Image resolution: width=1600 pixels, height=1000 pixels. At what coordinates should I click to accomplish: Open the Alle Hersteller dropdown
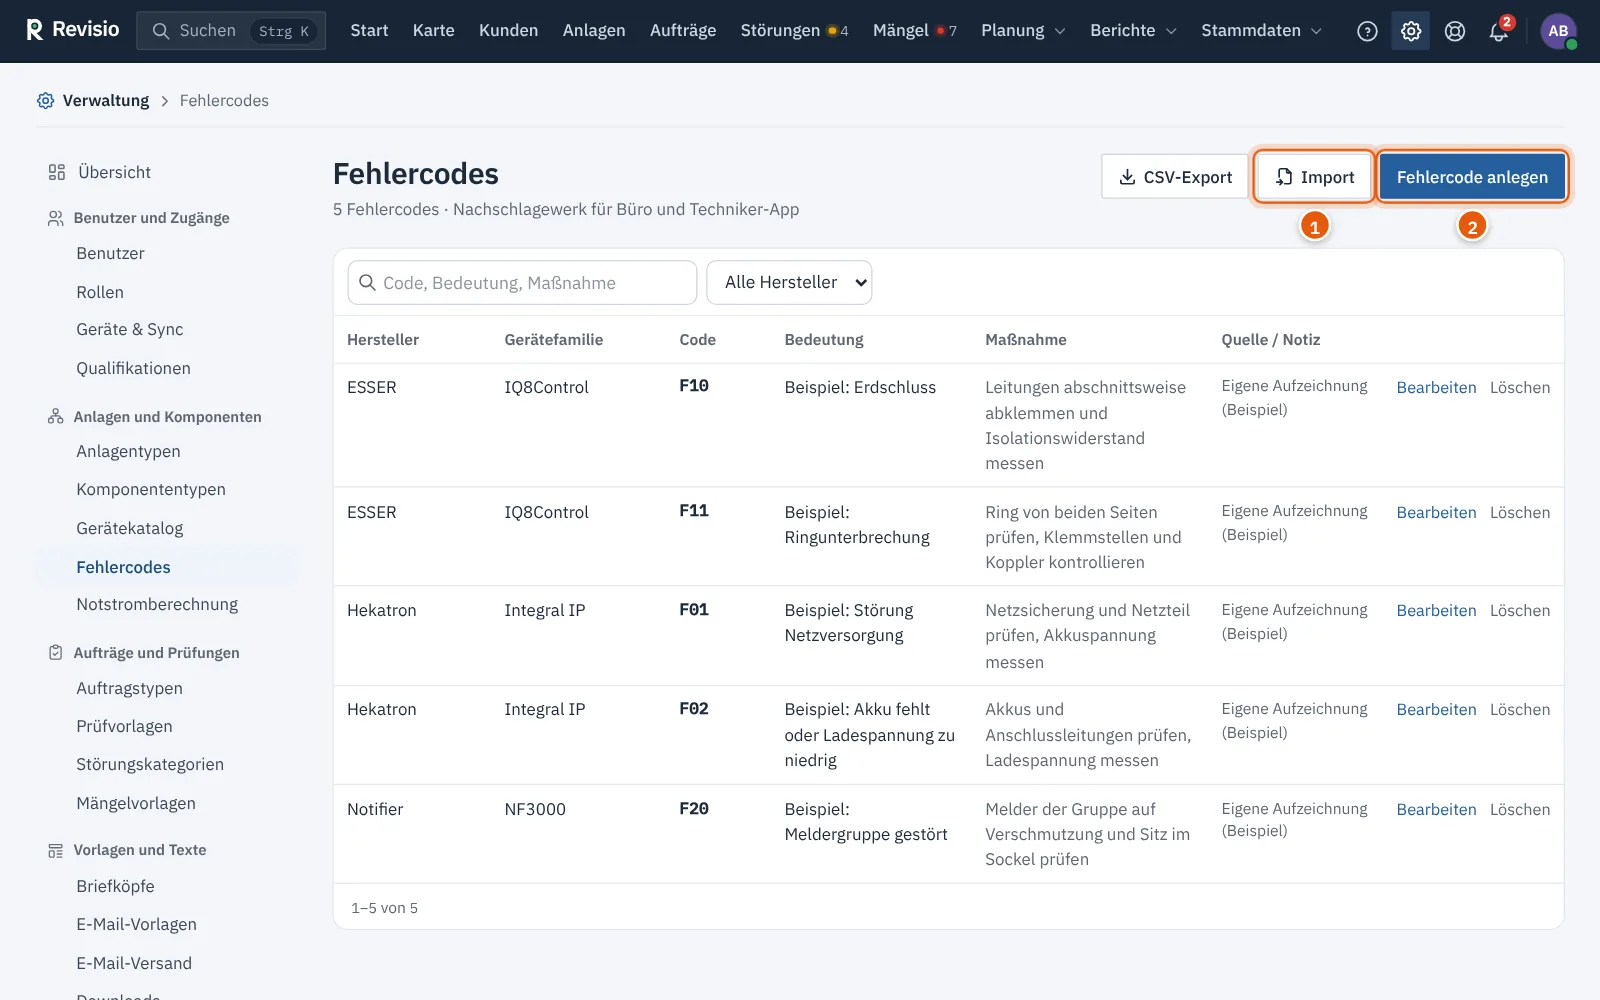pyautogui.click(x=789, y=282)
